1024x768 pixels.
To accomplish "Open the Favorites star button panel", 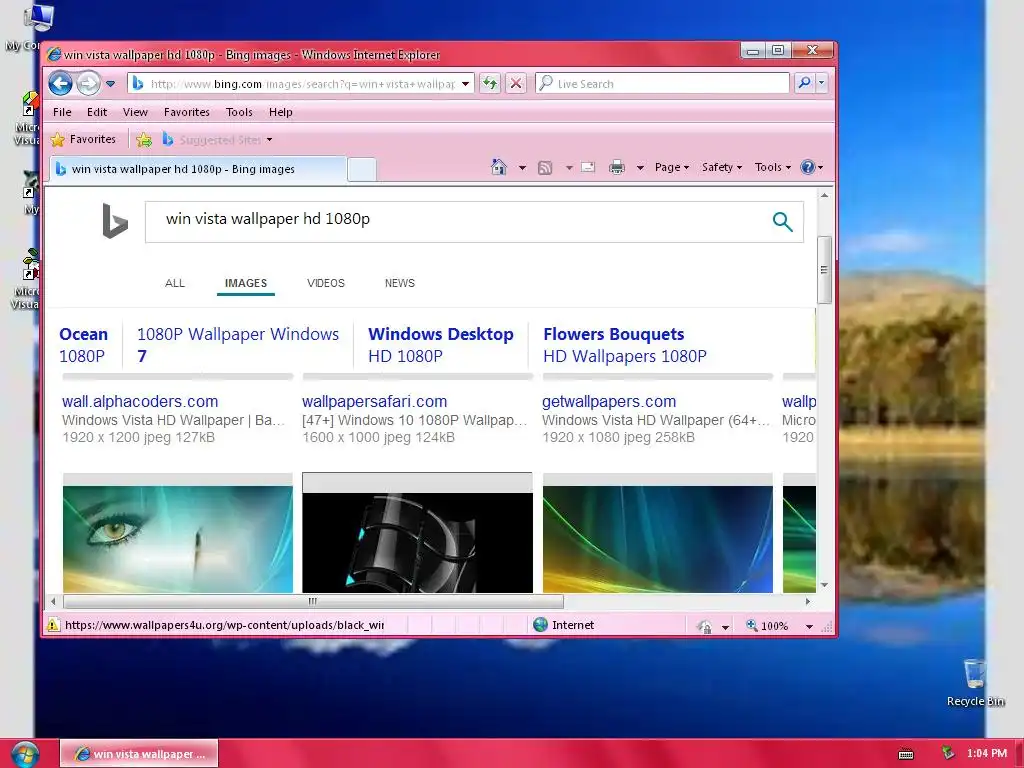I will [84, 139].
